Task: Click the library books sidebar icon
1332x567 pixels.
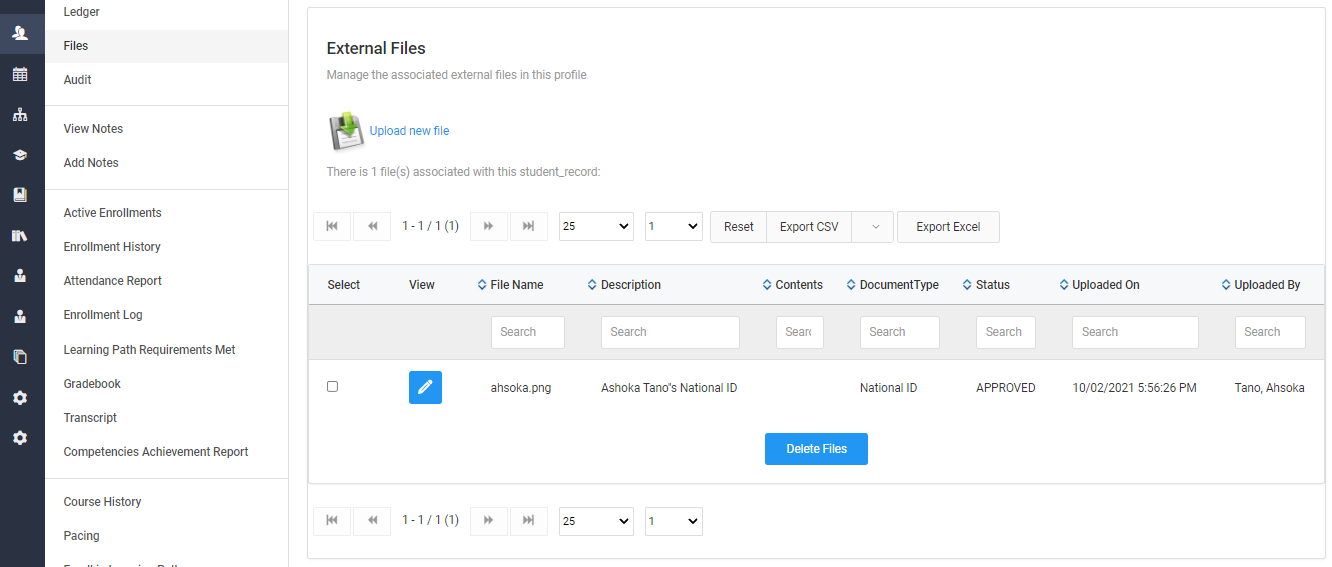Action: pos(20,236)
